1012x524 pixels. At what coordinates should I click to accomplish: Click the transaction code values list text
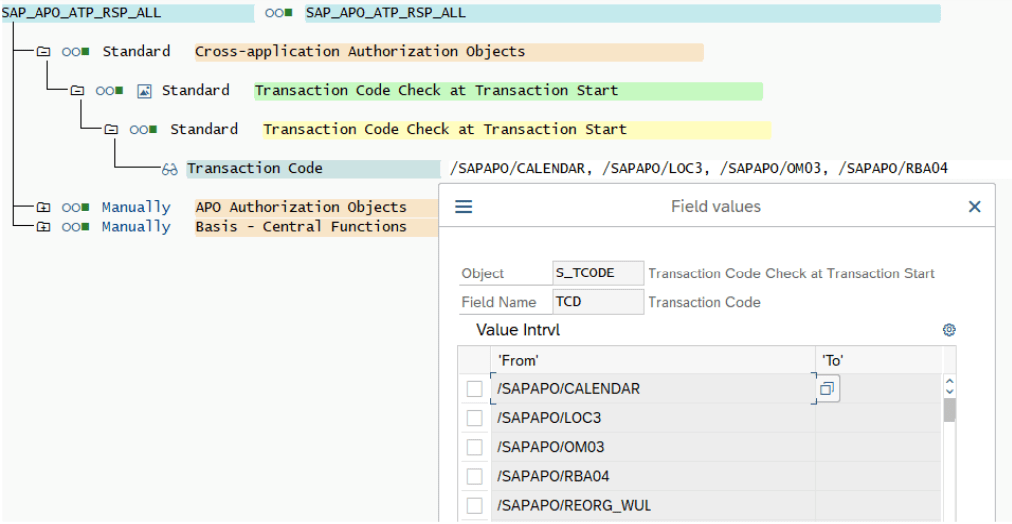699,168
